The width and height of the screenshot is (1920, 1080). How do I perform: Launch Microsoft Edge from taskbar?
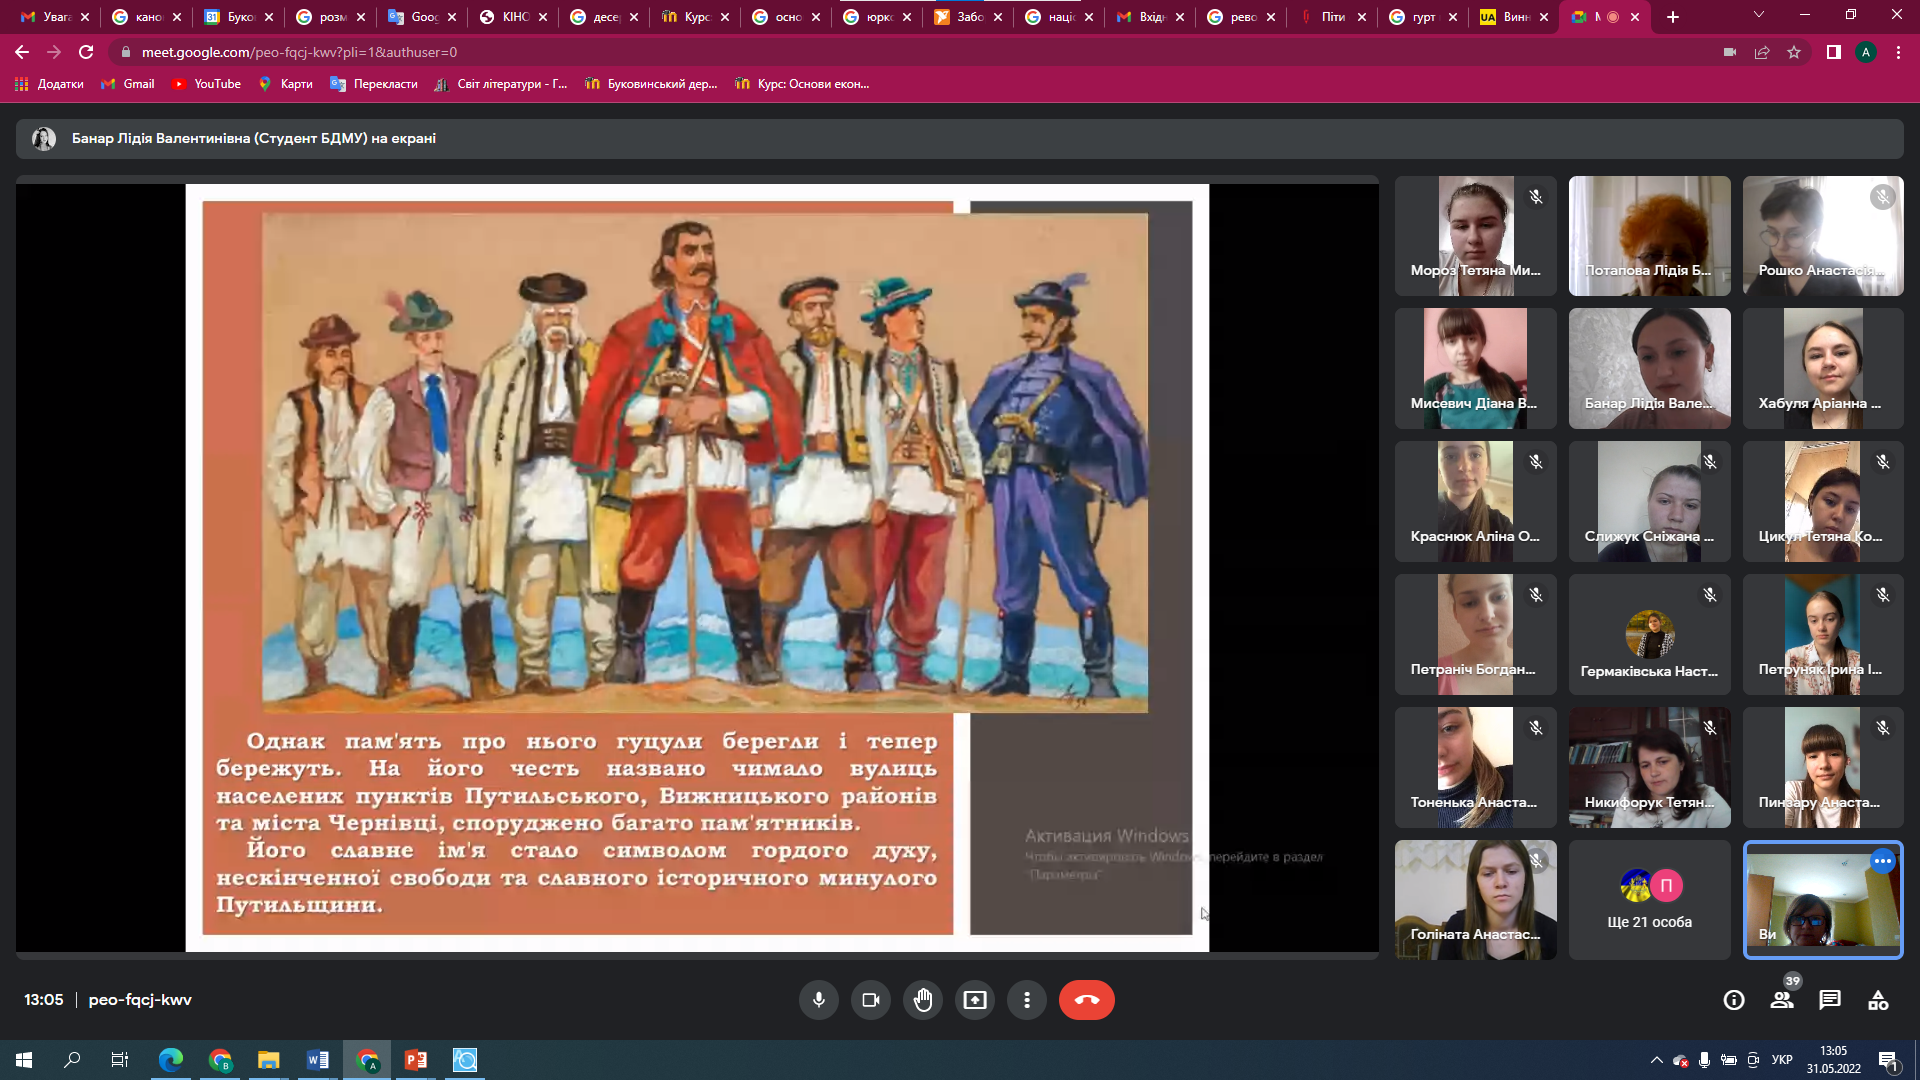click(x=171, y=1060)
